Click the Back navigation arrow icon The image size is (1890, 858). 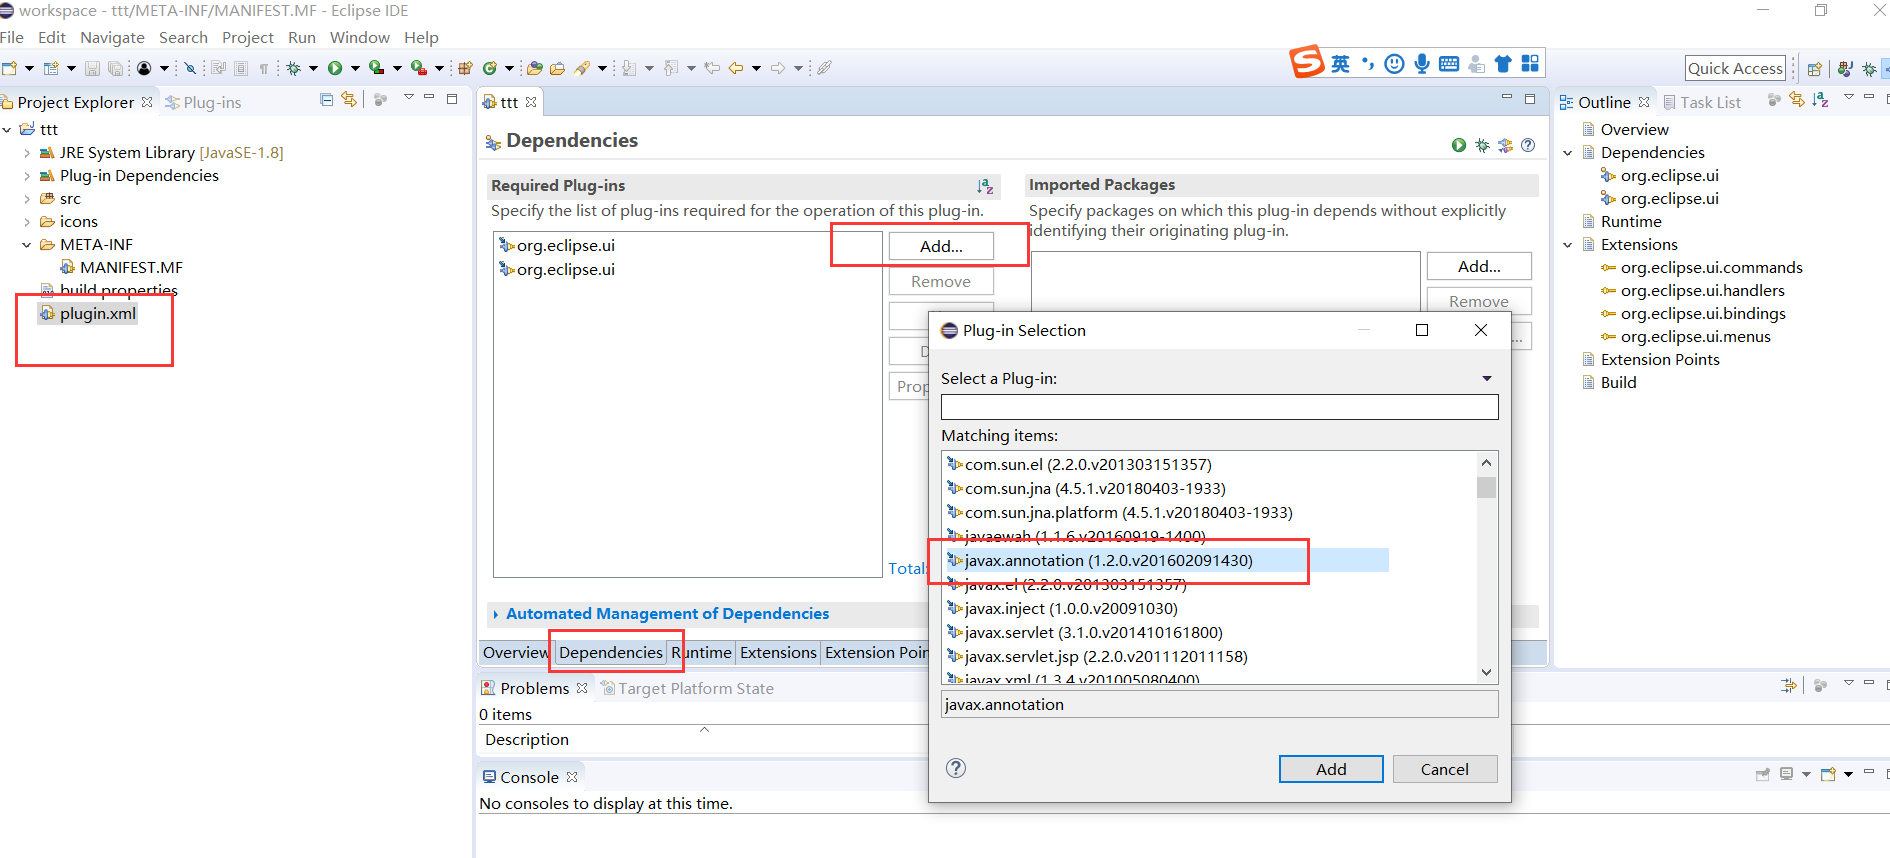tap(736, 68)
